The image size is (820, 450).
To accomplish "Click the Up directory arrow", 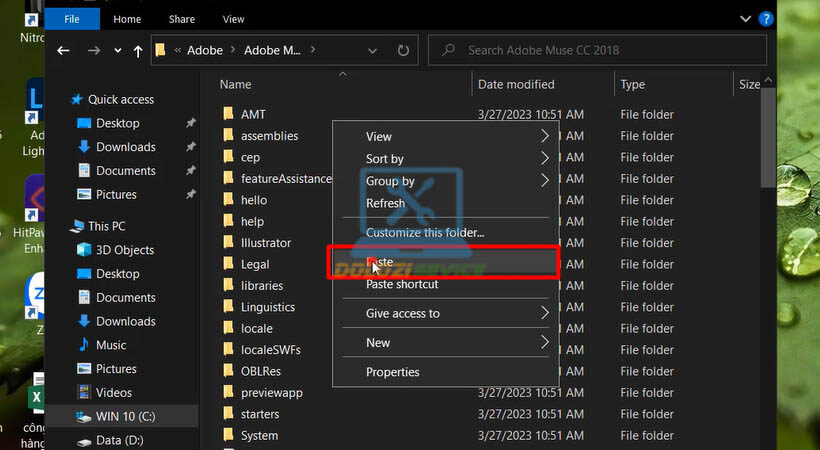I will (x=137, y=50).
